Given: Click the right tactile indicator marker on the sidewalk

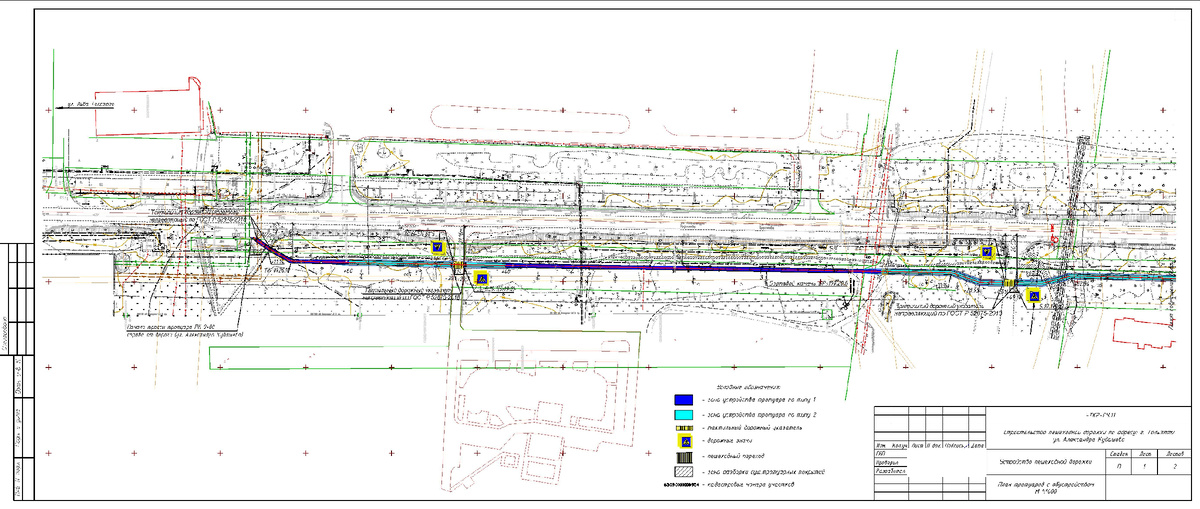Looking at the screenshot, I should click(x=1011, y=283).
